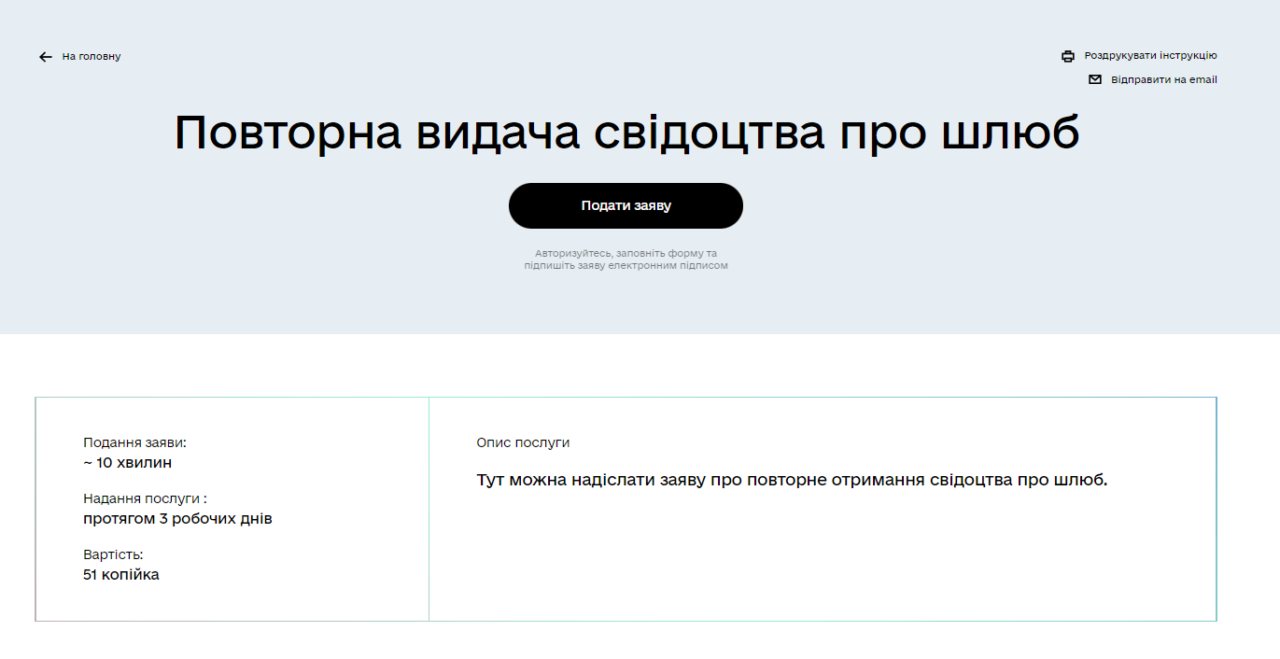Screen dimensions: 1280x659
Task: Click the back arrow icon
Action: pyautogui.click(x=45, y=57)
